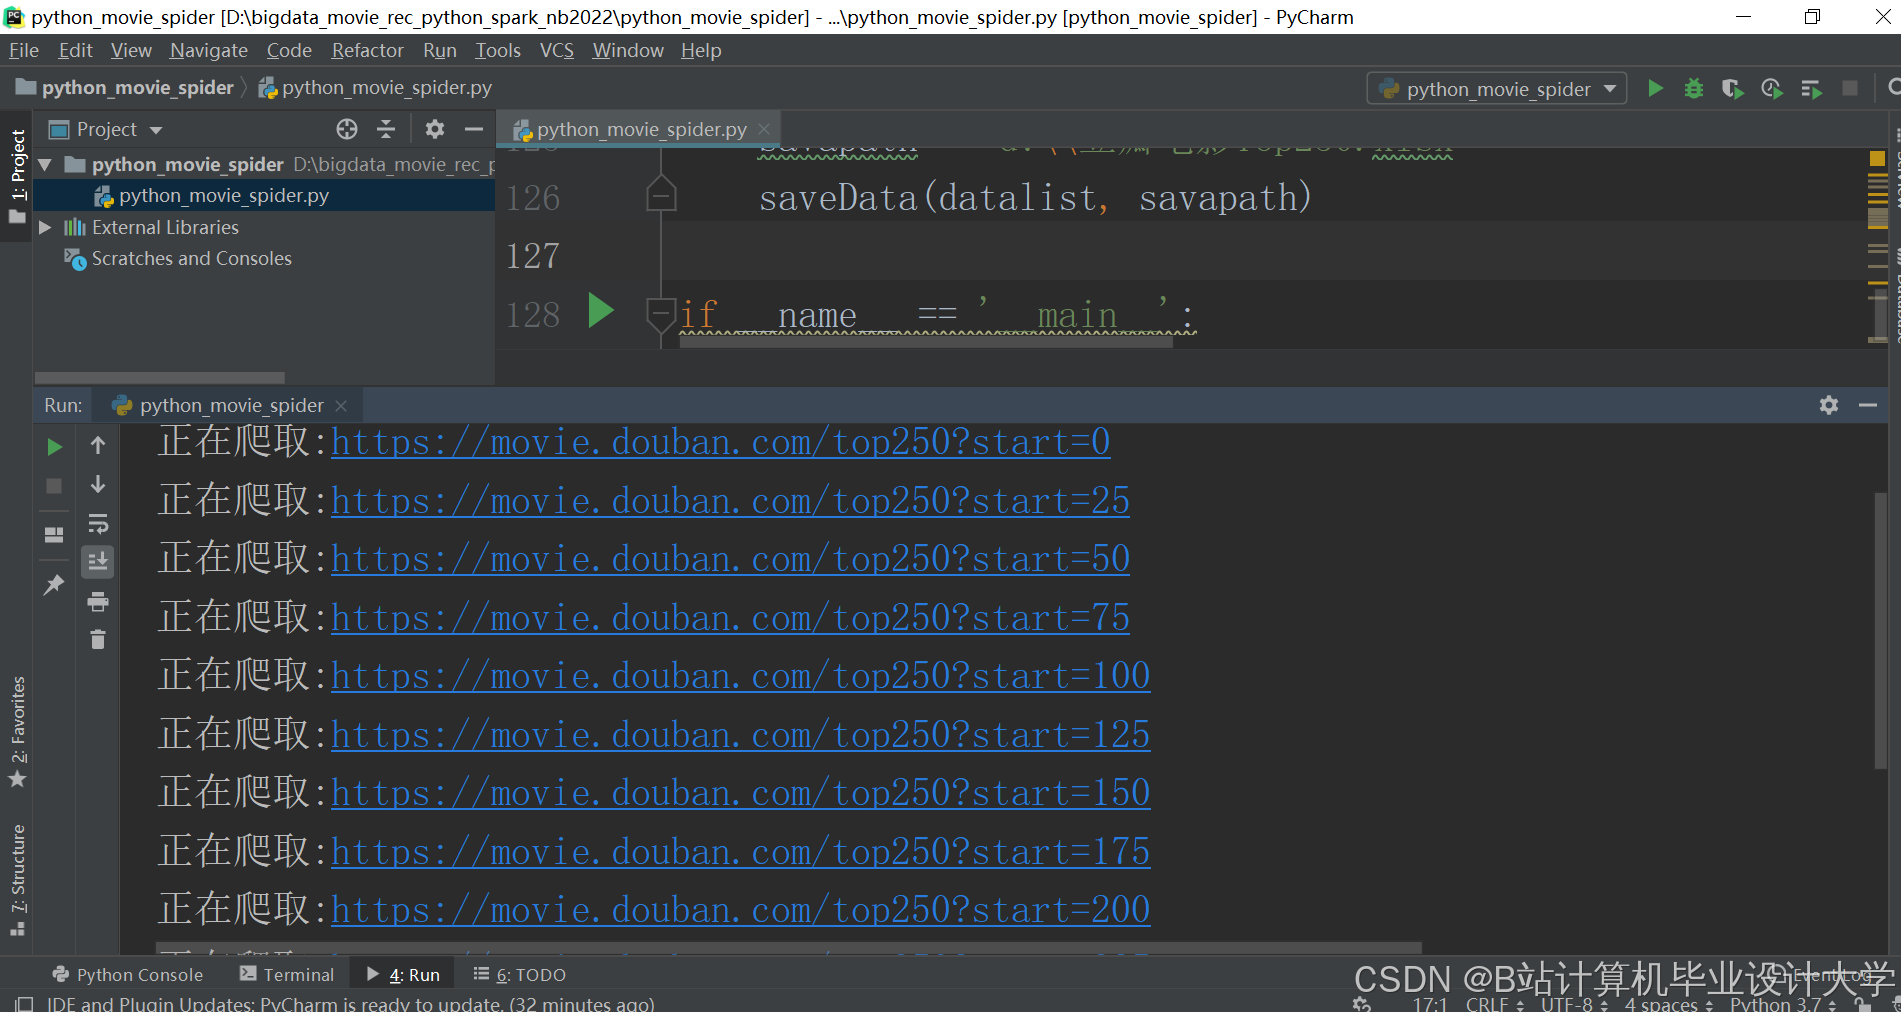1901x1012 pixels.
Task: Start debugging with the bug icon
Action: point(1694,89)
